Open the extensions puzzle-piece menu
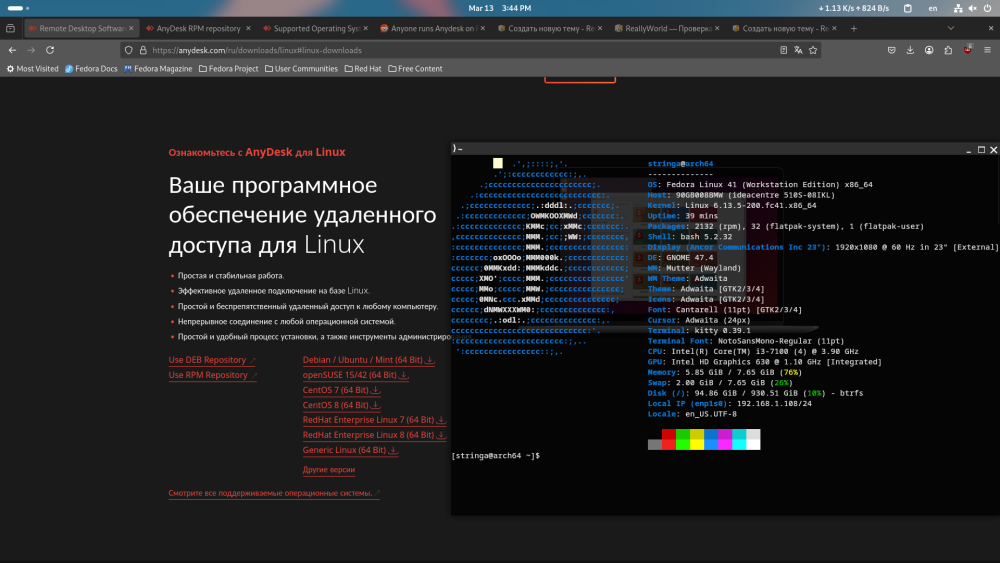The image size is (1000, 563). pyautogui.click(x=948, y=50)
